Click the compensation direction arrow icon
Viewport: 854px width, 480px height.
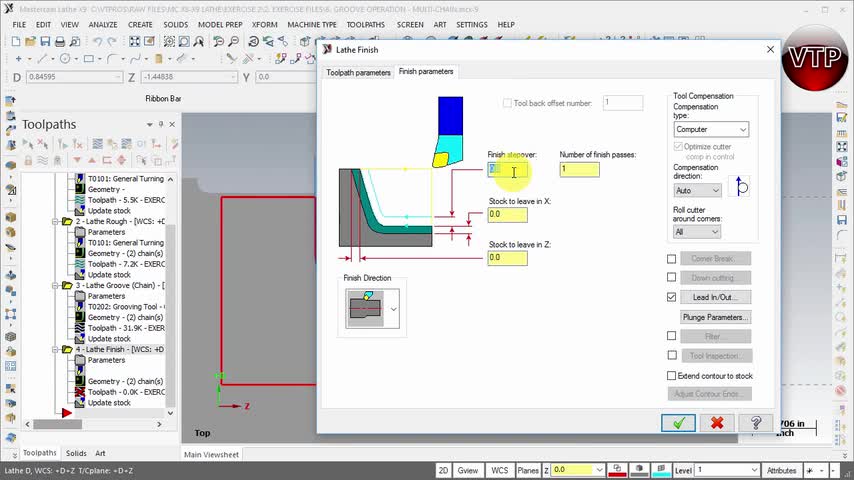(x=740, y=186)
